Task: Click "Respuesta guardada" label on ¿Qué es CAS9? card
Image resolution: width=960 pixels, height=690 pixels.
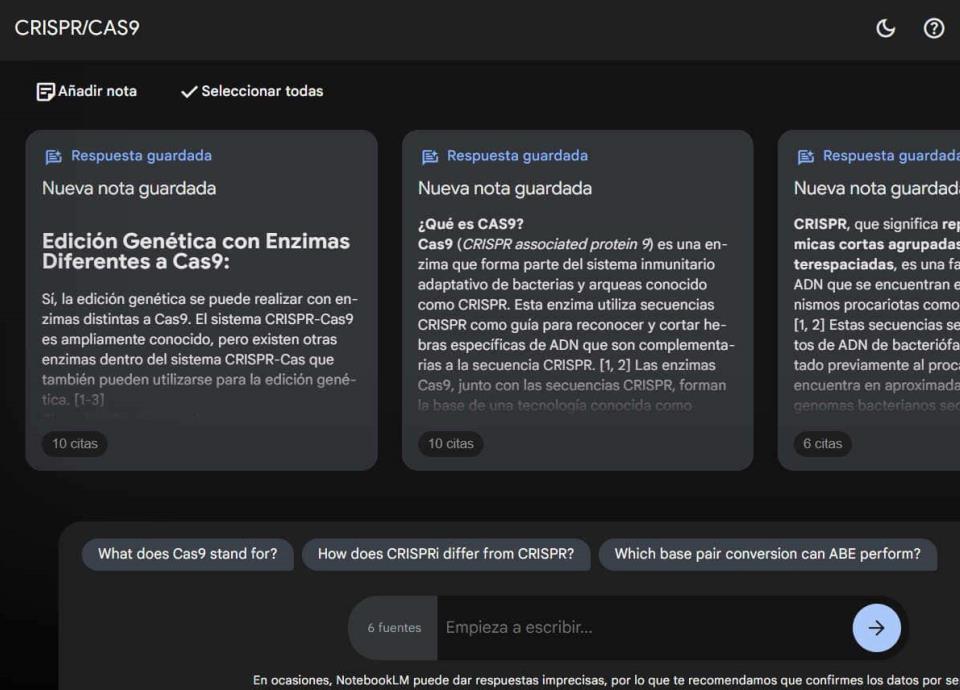Action: click(517, 156)
